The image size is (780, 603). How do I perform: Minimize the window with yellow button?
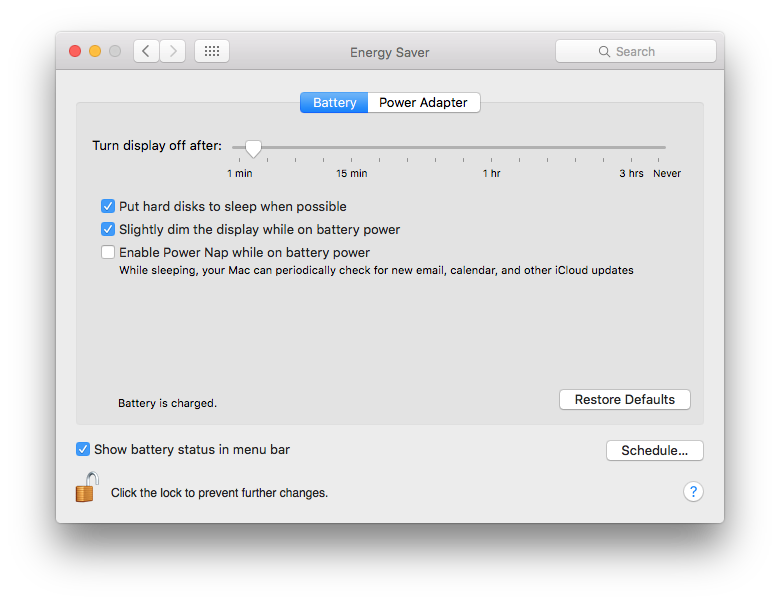tap(95, 51)
